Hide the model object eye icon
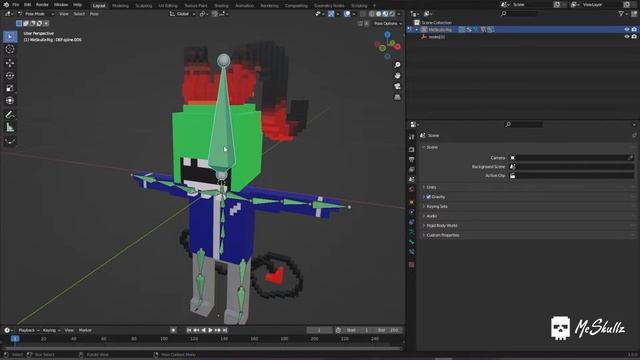This screenshot has width=640, height=360. tap(627, 37)
